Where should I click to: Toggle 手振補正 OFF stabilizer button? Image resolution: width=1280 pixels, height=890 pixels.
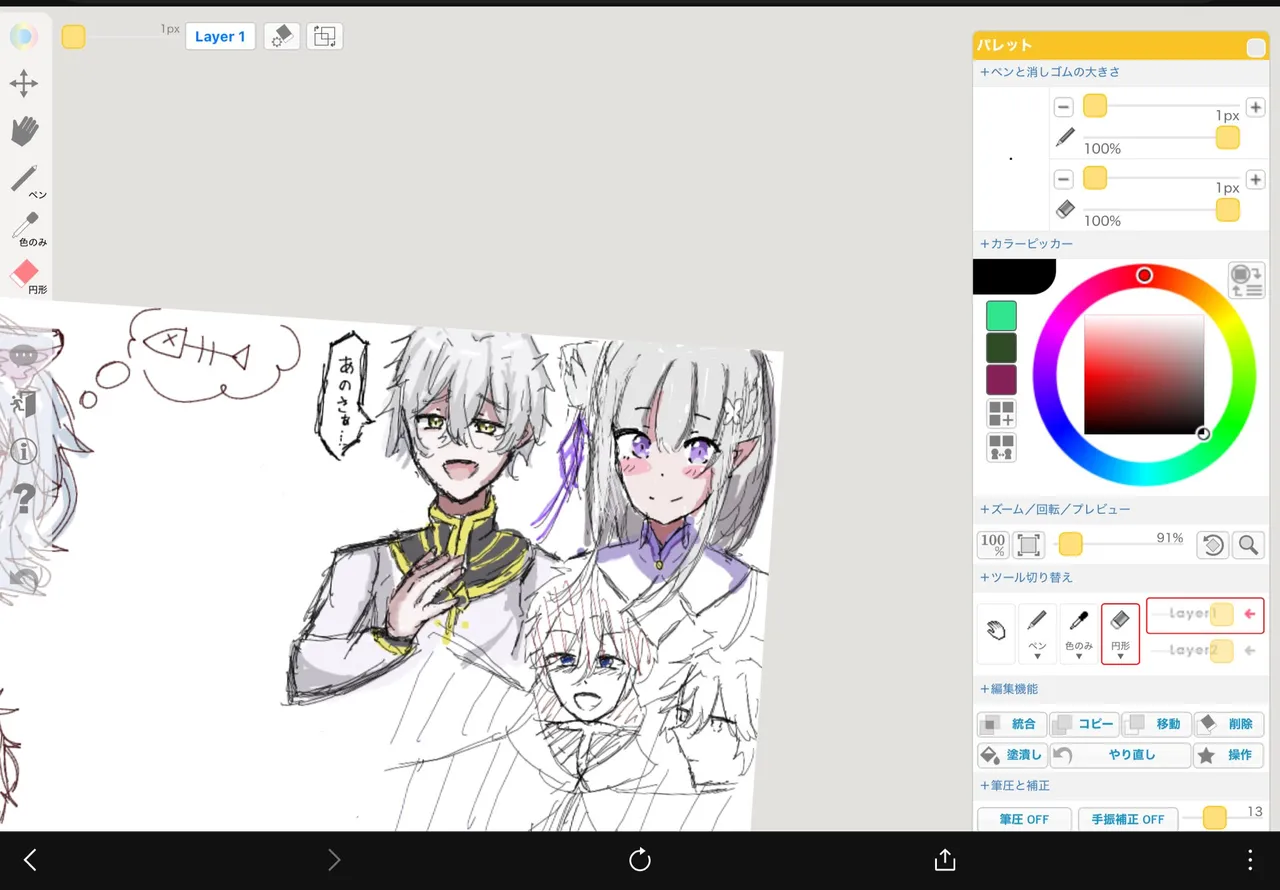1127,819
